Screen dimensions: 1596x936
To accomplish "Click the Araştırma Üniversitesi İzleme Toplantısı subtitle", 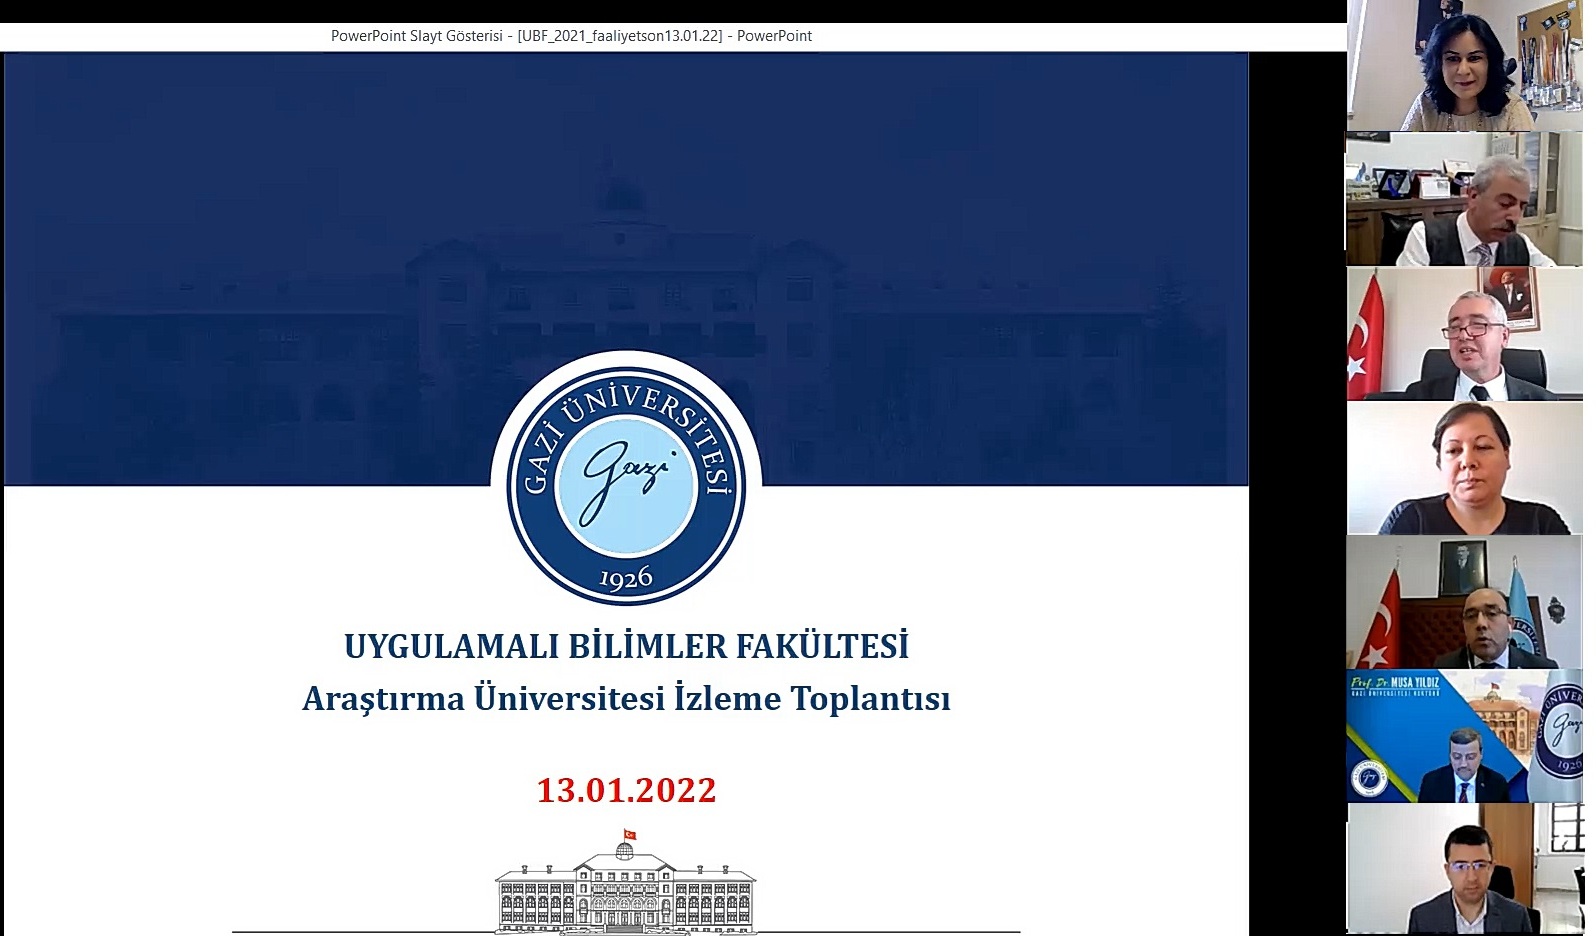I will click(x=626, y=698).
